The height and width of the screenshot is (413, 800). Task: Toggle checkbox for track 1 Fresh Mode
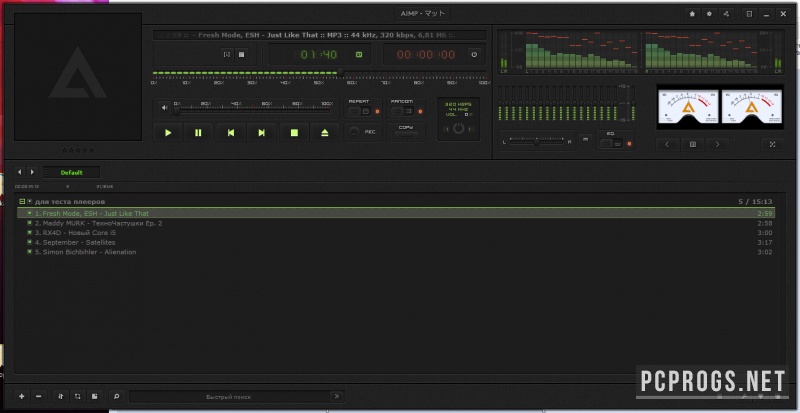coord(30,213)
